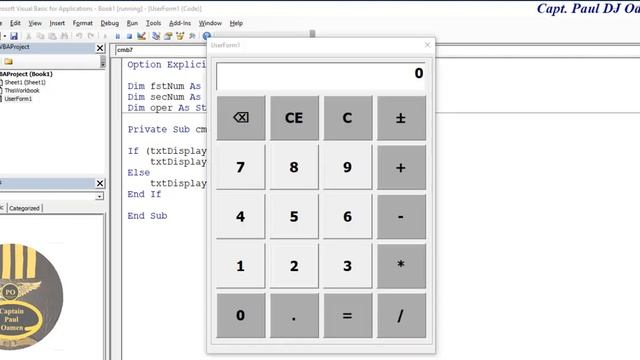Toggle Design Mode icon in toolbar

pyautogui.click(x=142, y=36)
